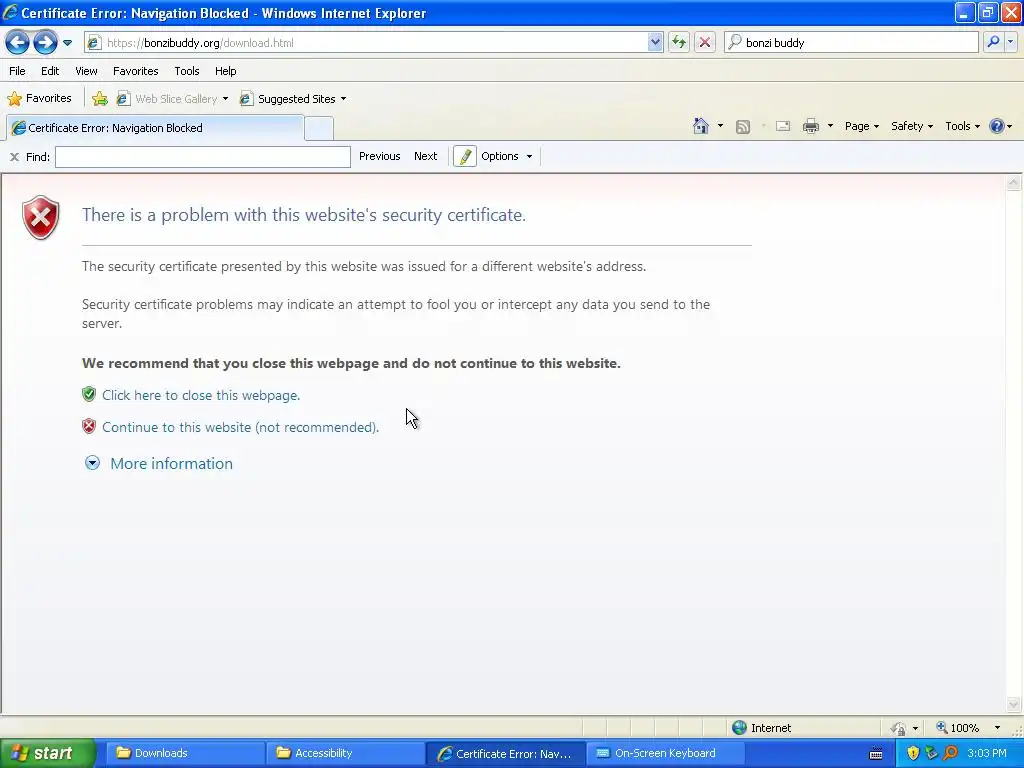Click the 100% zoom level button
Image resolution: width=1024 pixels, height=768 pixels.
pos(957,728)
